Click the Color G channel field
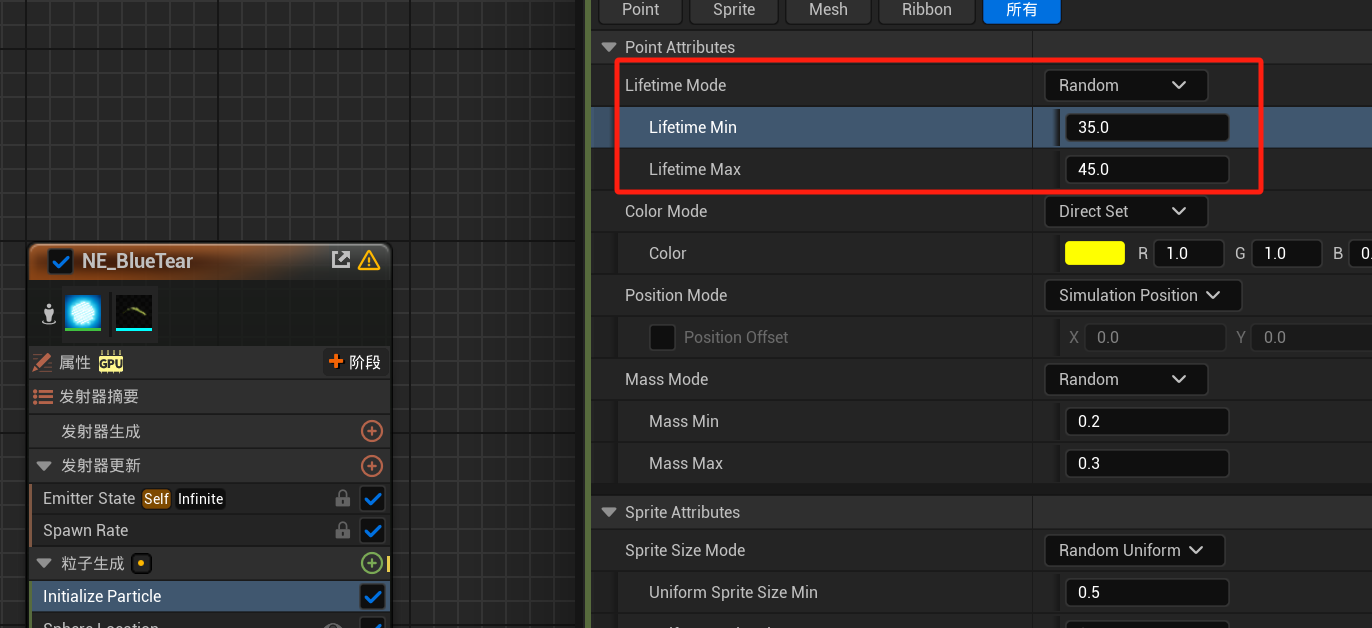The image size is (1372, 628). point(1287,254)
